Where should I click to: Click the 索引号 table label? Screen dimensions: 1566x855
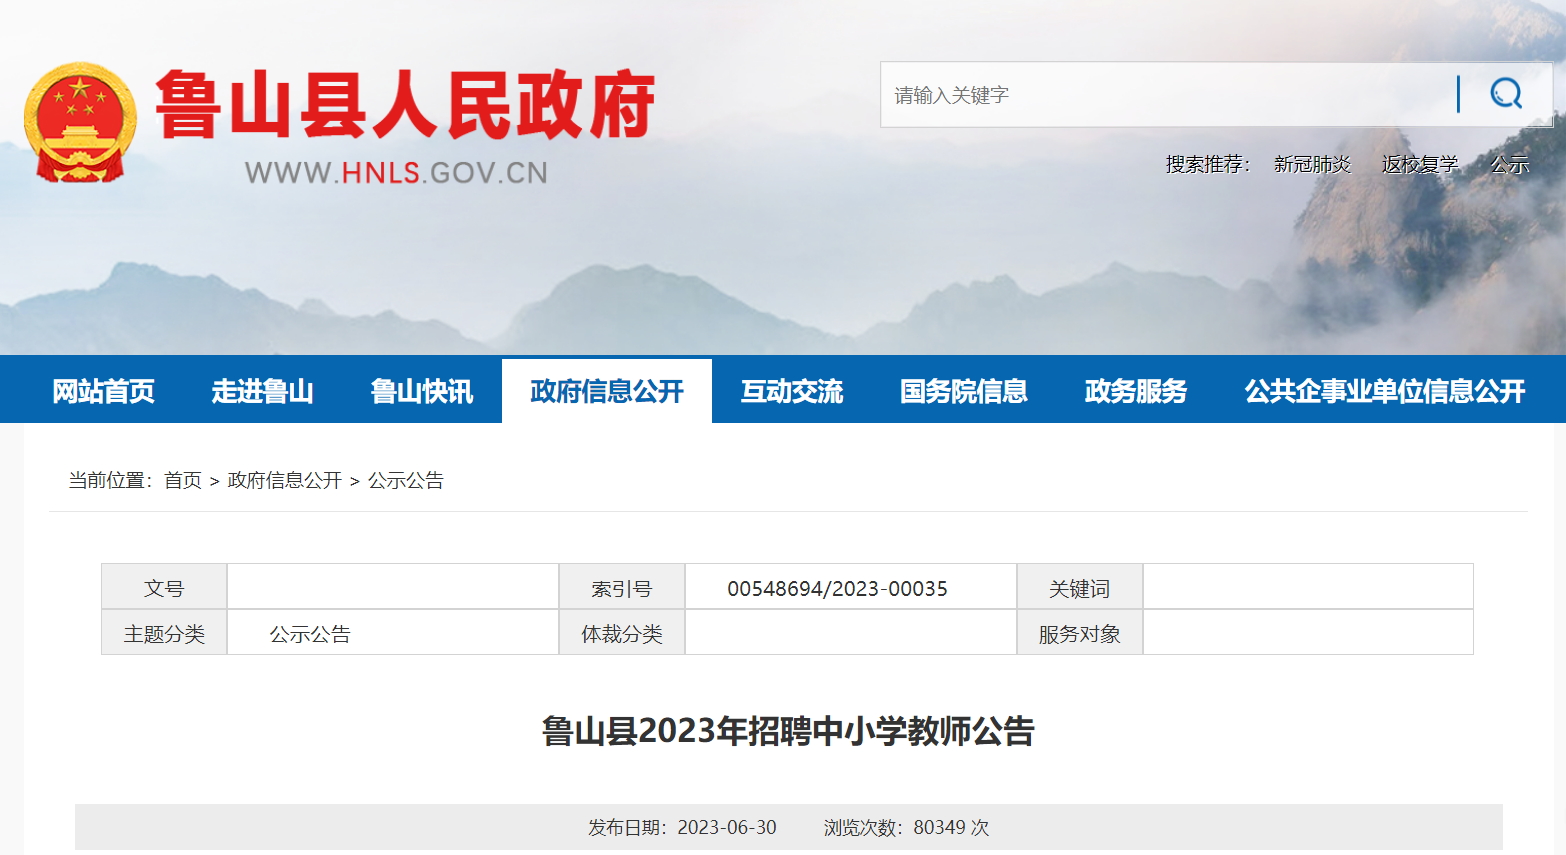pyautogui.click(x=622, y=589)
